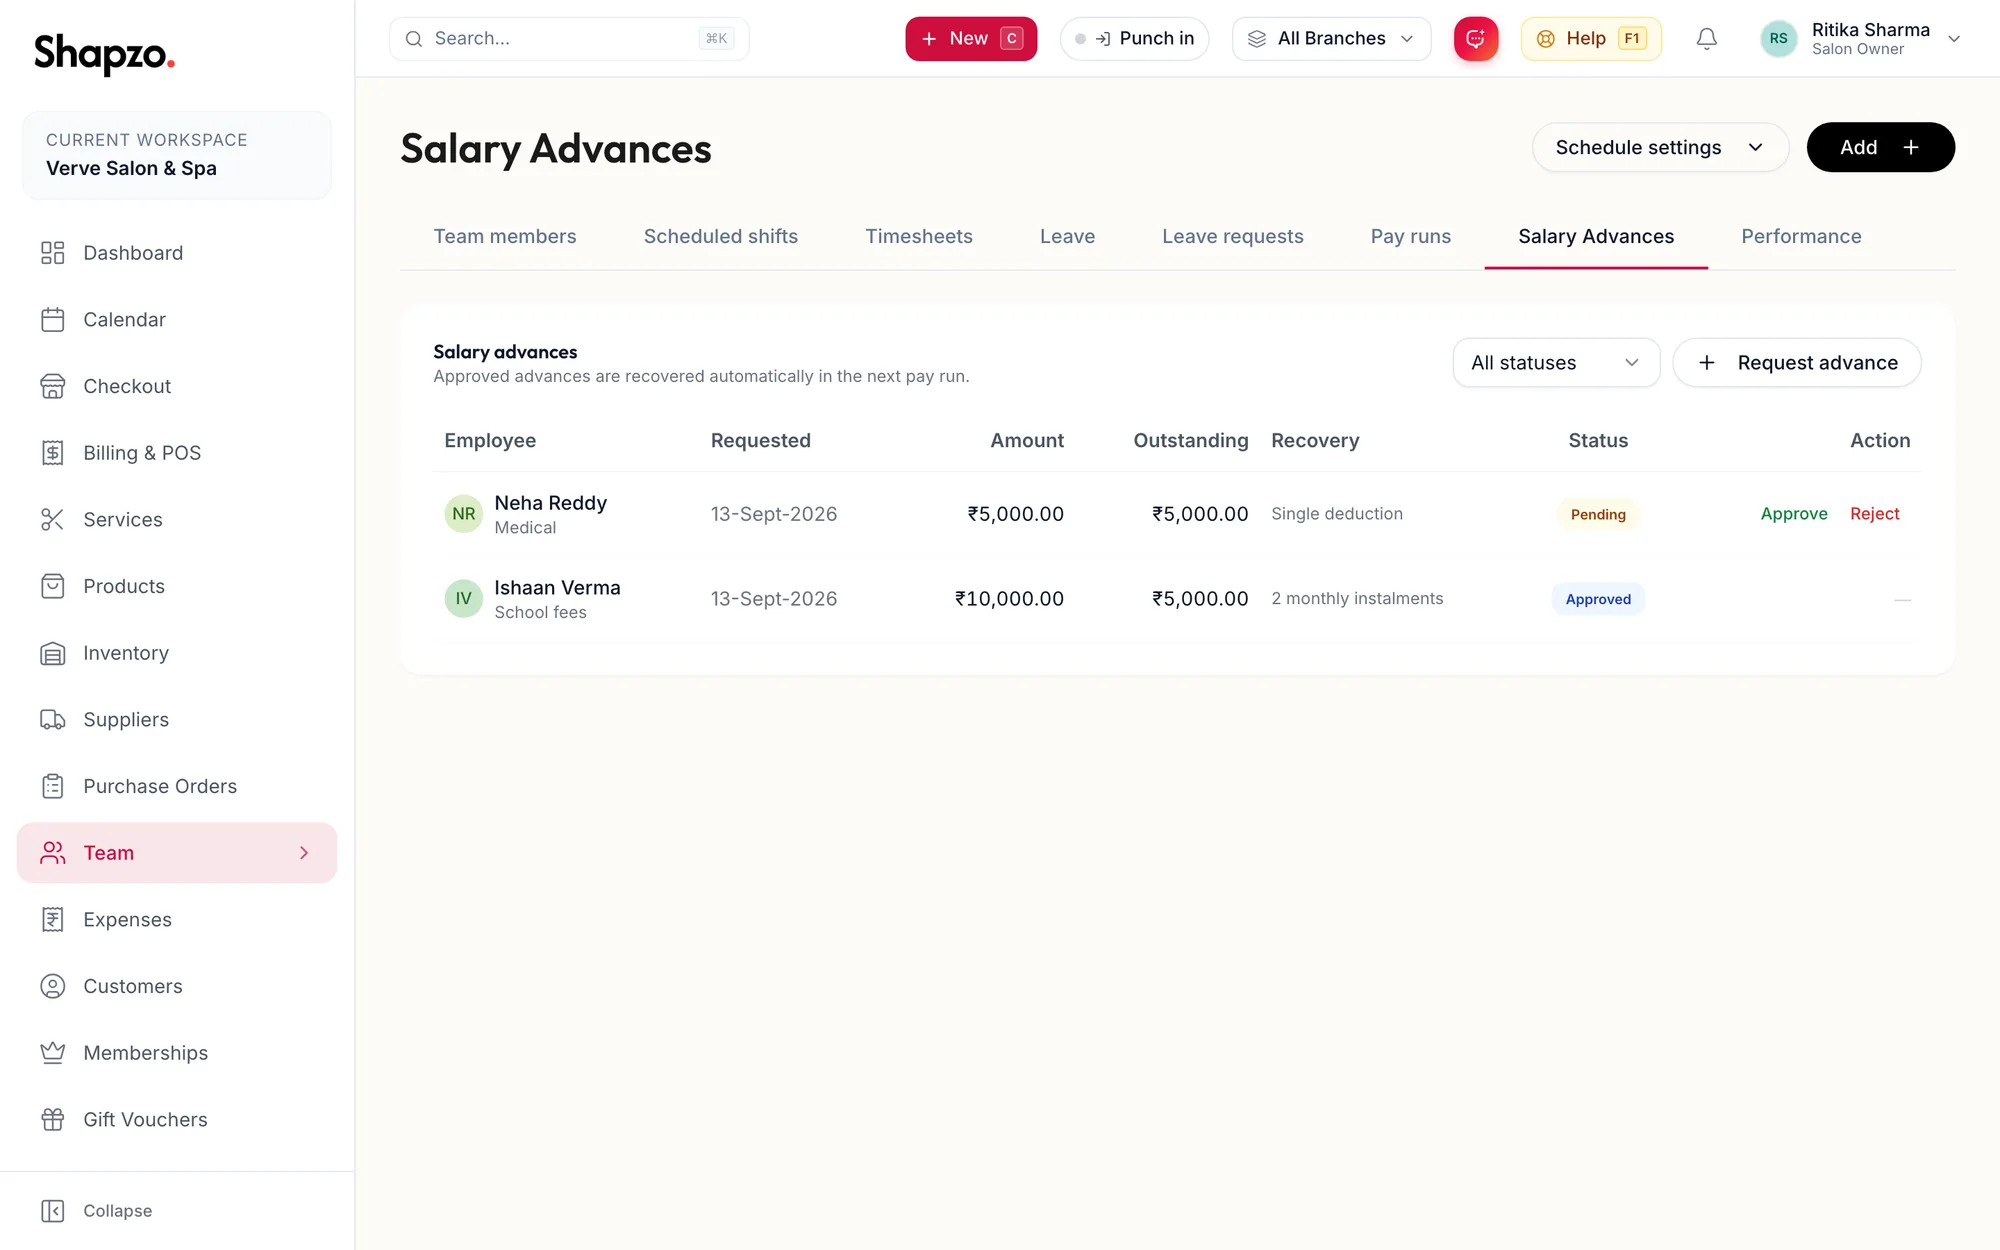Expand the All Branches dropdown
This screenshot has width=2000, height=1250.
click(x=1331, y=39)
